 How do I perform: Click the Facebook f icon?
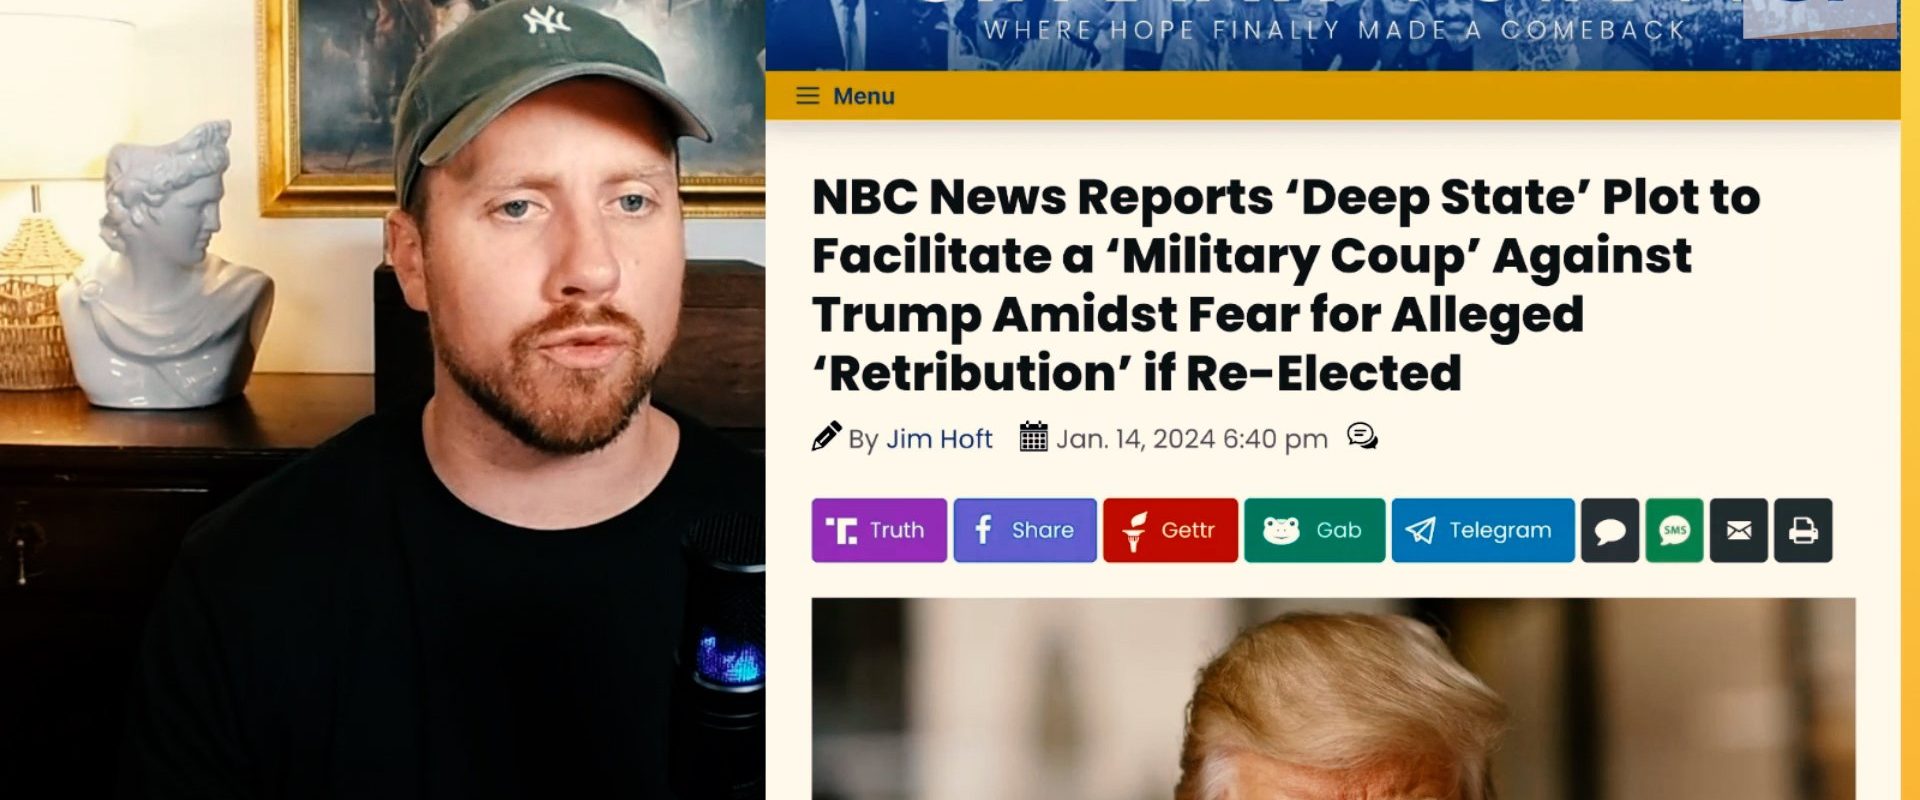click(x=983, y=530)
